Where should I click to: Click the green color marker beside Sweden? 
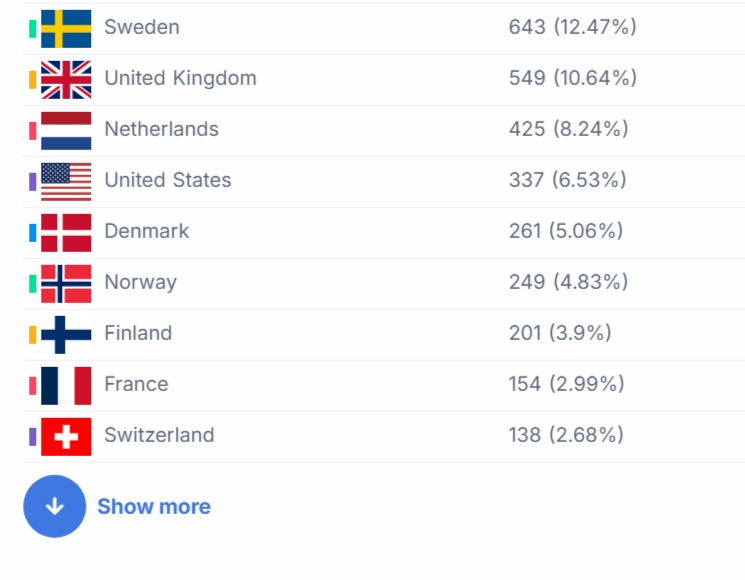[x=33, y=28]
